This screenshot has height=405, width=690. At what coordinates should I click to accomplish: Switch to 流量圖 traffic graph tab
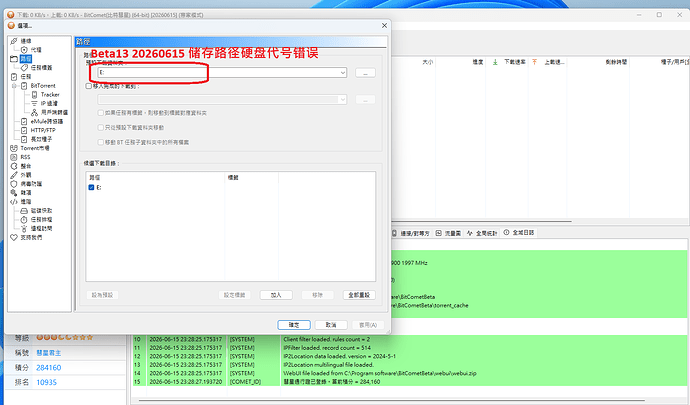click(x=448, y=233)
